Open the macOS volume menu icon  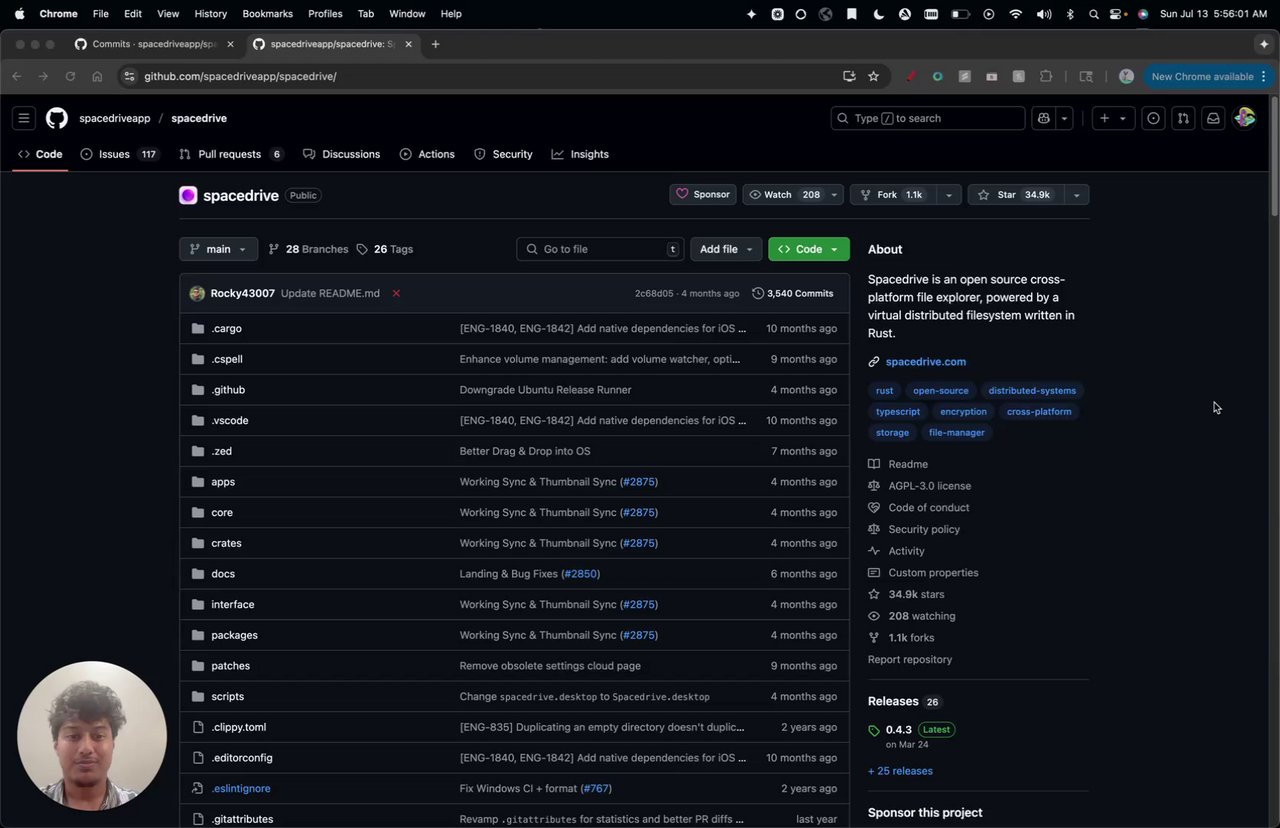click(1044, 14)
